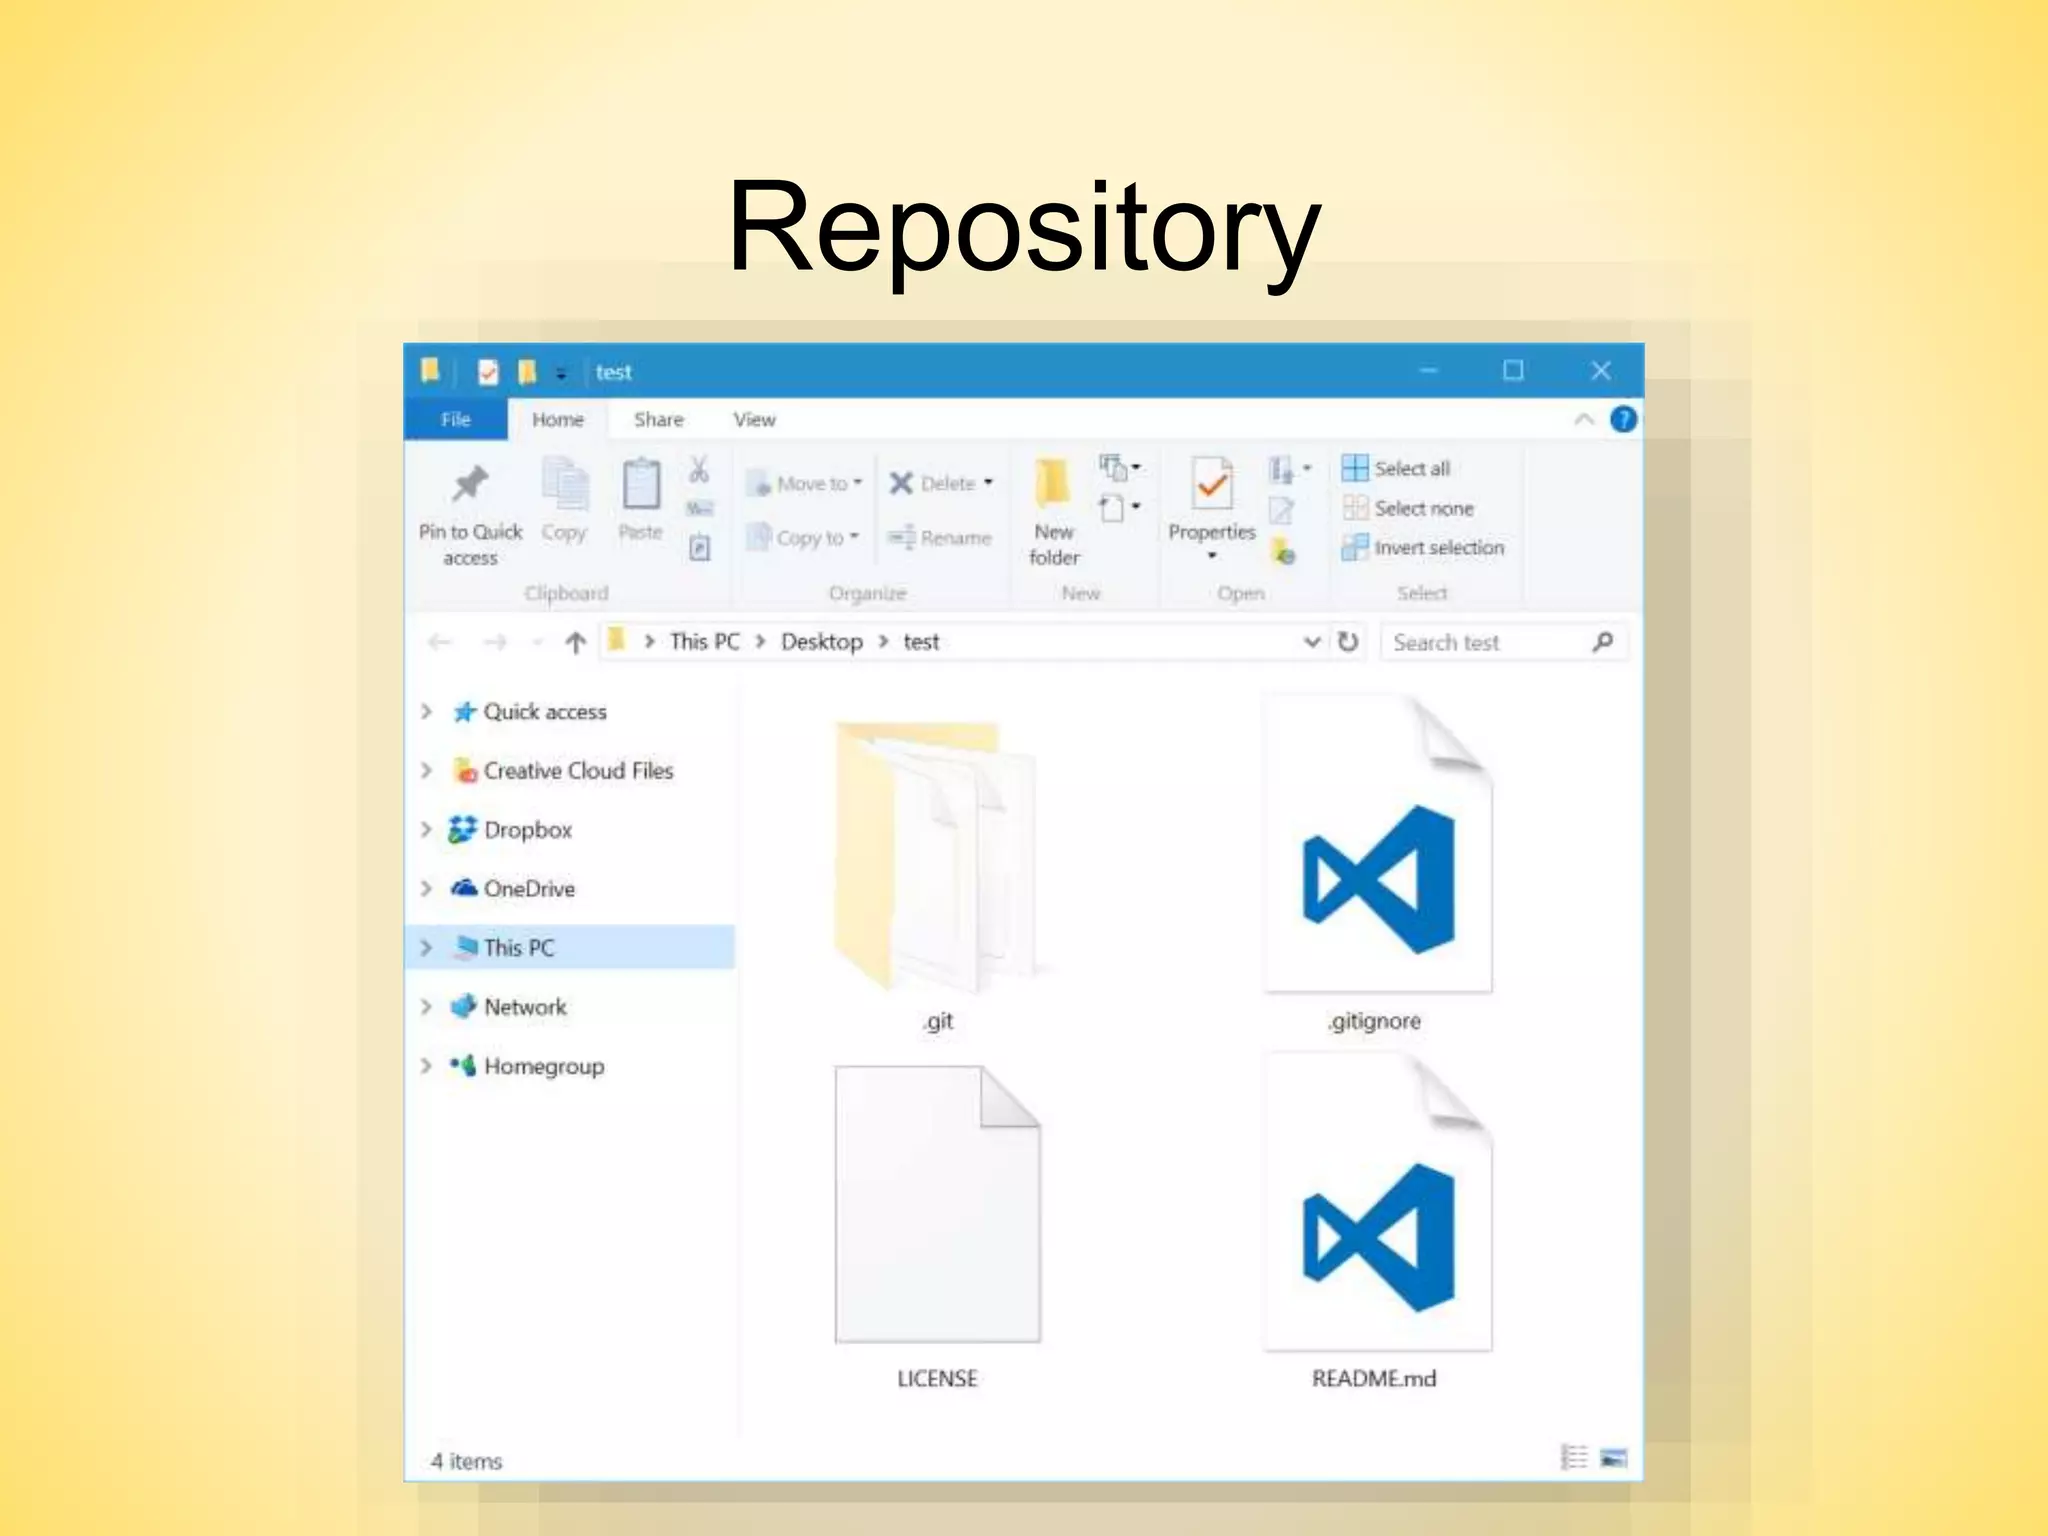
Task: Click New folder quick-access icon in title bar
Action: click(527, 373)
